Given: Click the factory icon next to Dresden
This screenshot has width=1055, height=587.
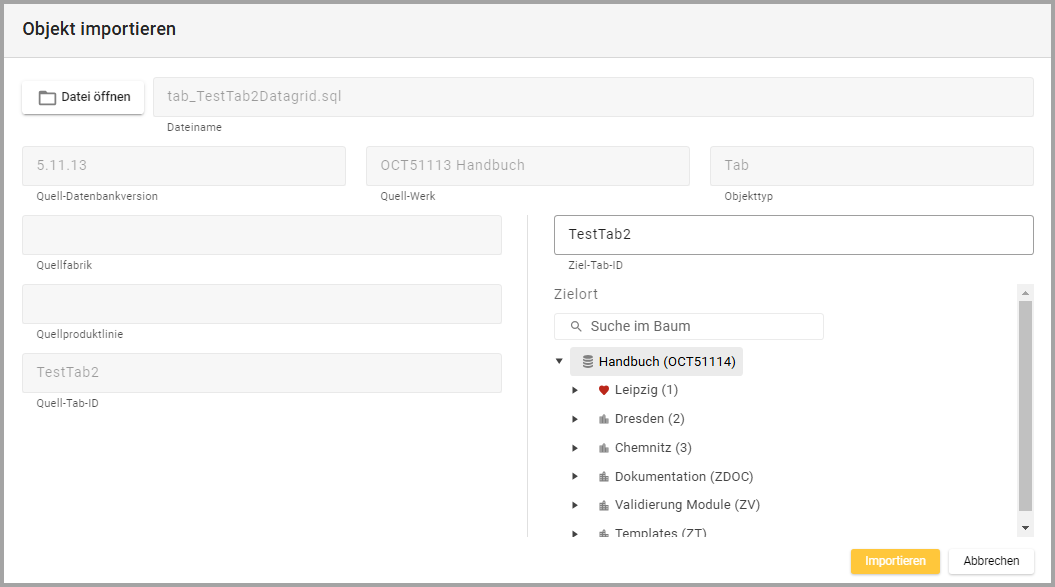Looking at the screenshot, I should click(x=603, y=419).
